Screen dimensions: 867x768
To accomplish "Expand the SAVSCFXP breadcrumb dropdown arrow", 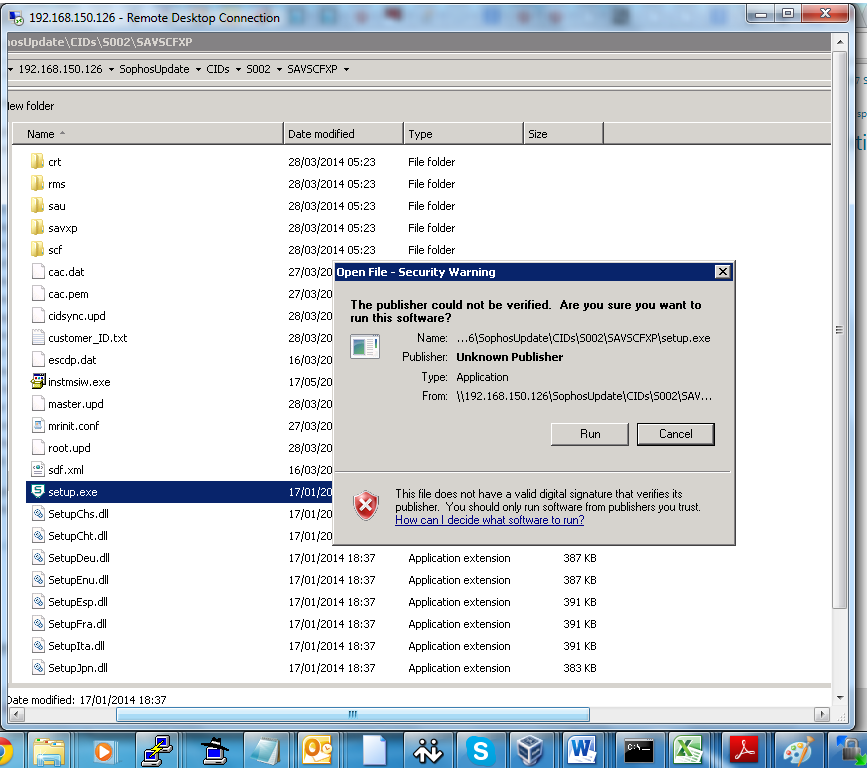I will (x=346, y=70).
